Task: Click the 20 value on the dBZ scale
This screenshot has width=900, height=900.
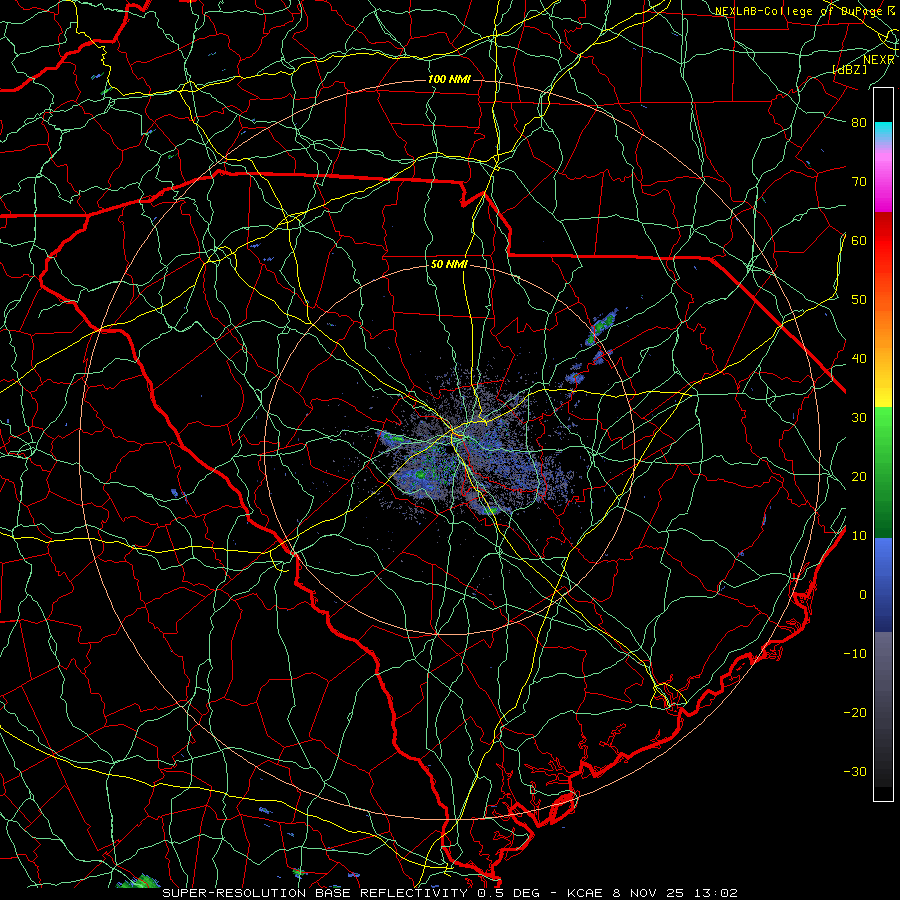Action: pyautogui.click(x=859, y=476)
